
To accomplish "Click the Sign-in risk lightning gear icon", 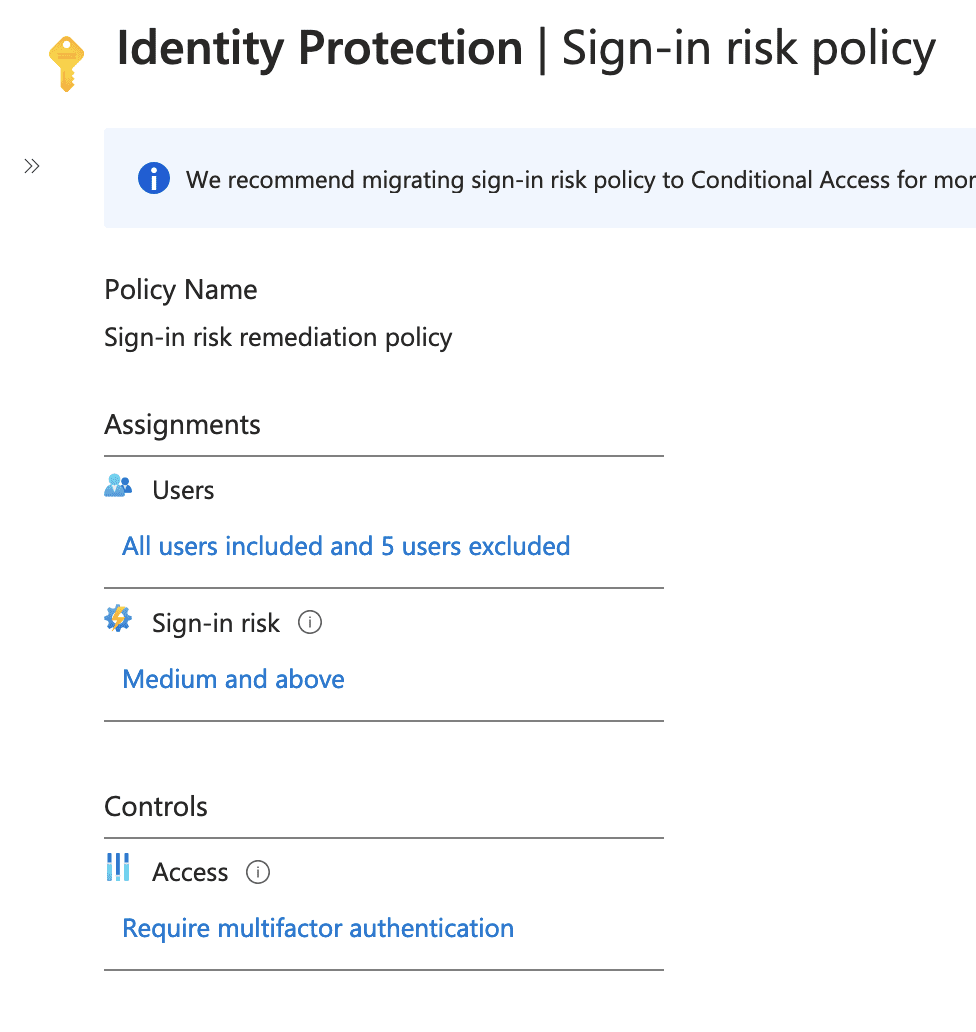I will point(118,620).
